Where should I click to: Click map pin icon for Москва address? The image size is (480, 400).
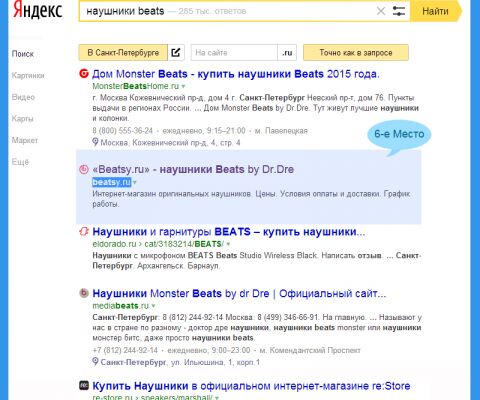(x=95, y=142)
